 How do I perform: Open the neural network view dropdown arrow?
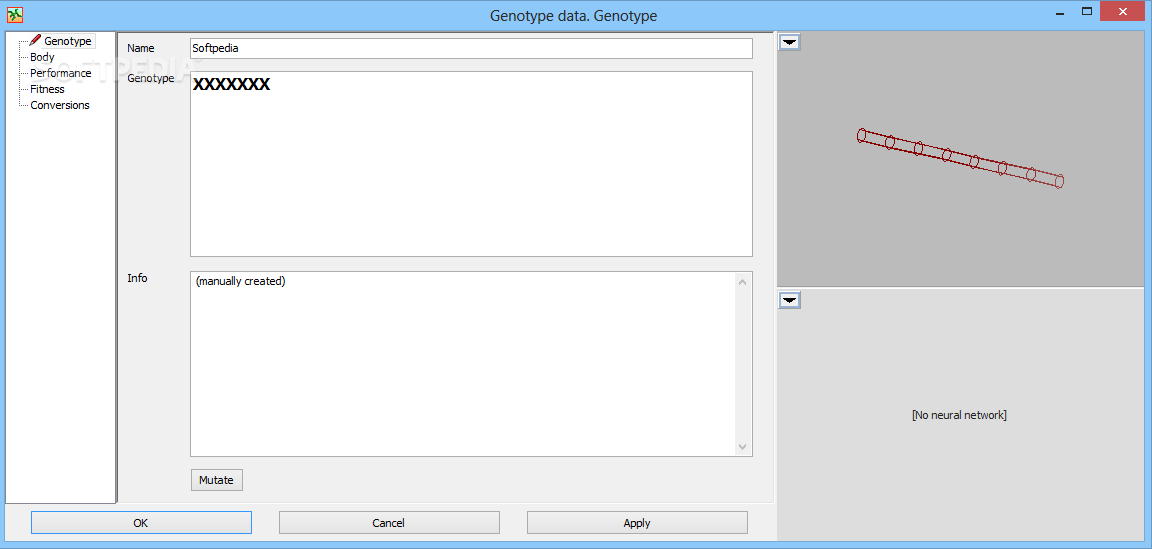click(x=789, y=300)
